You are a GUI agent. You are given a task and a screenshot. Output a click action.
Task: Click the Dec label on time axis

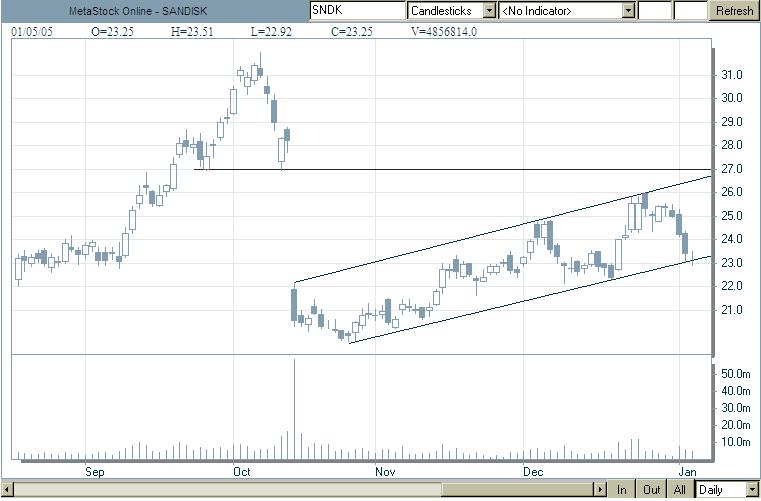point(533,472)
